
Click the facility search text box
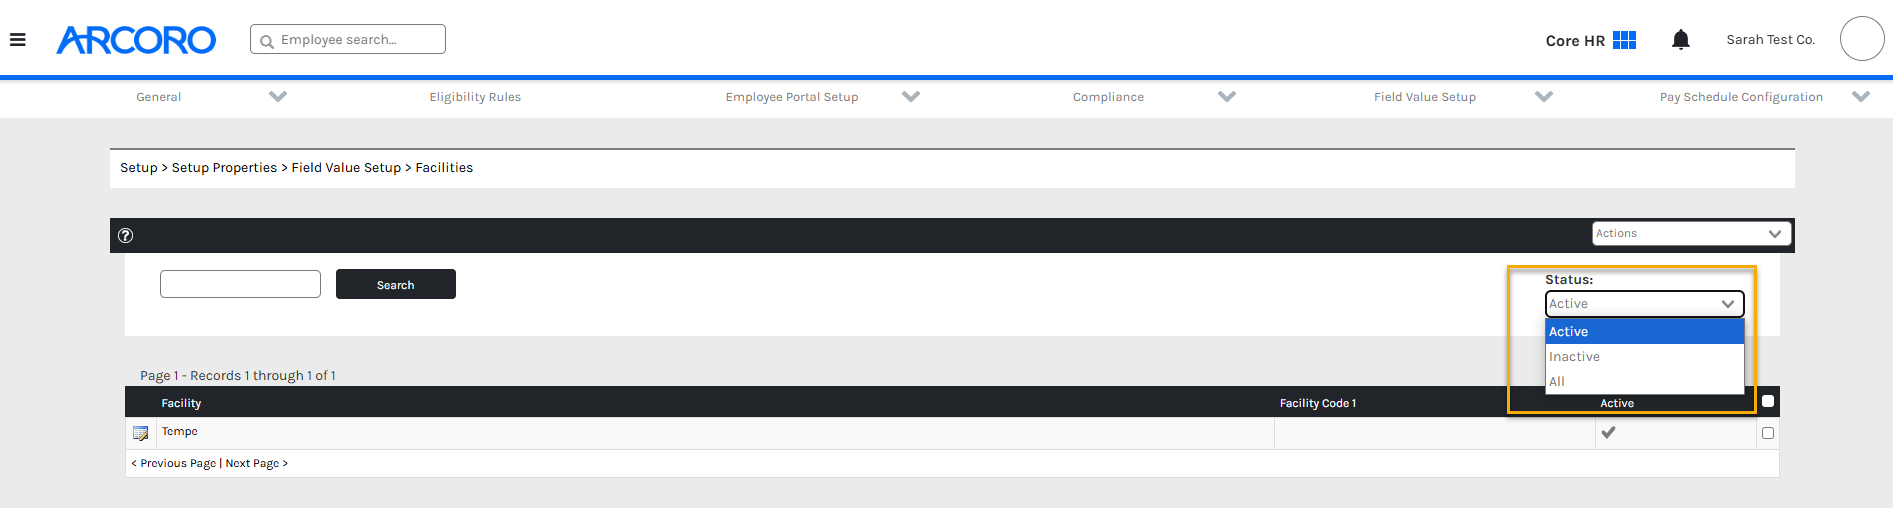pyautogui.click(x=240, y=284)
